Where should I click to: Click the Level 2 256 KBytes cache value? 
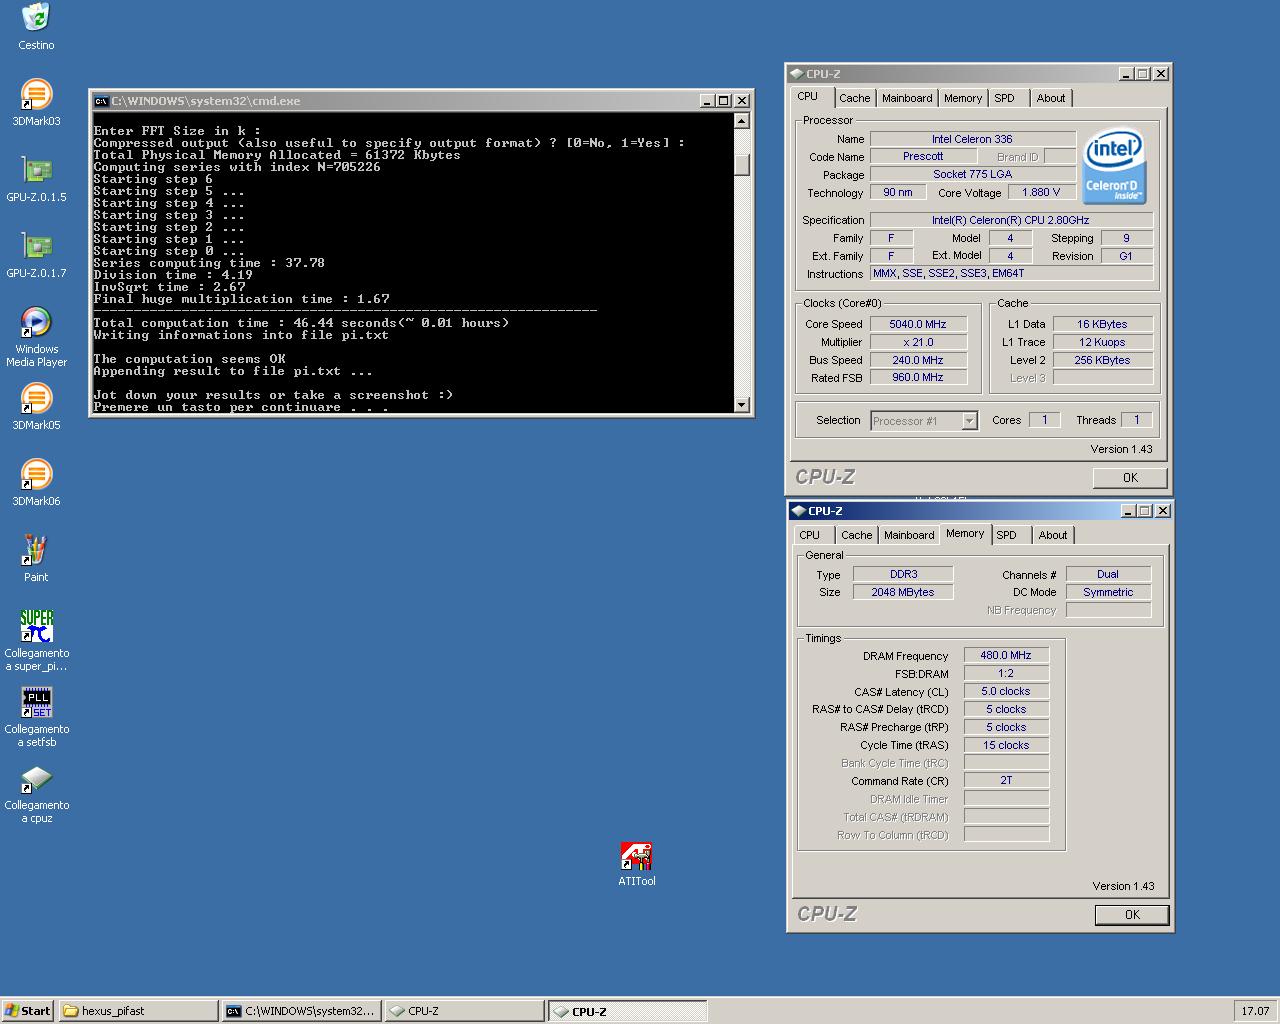[x=1103, y=360]
